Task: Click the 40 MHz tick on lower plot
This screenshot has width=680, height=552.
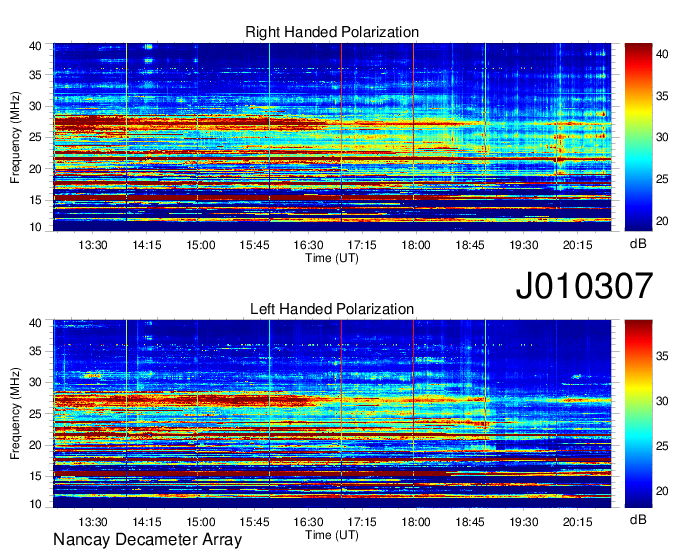Action: coord(35,323)
